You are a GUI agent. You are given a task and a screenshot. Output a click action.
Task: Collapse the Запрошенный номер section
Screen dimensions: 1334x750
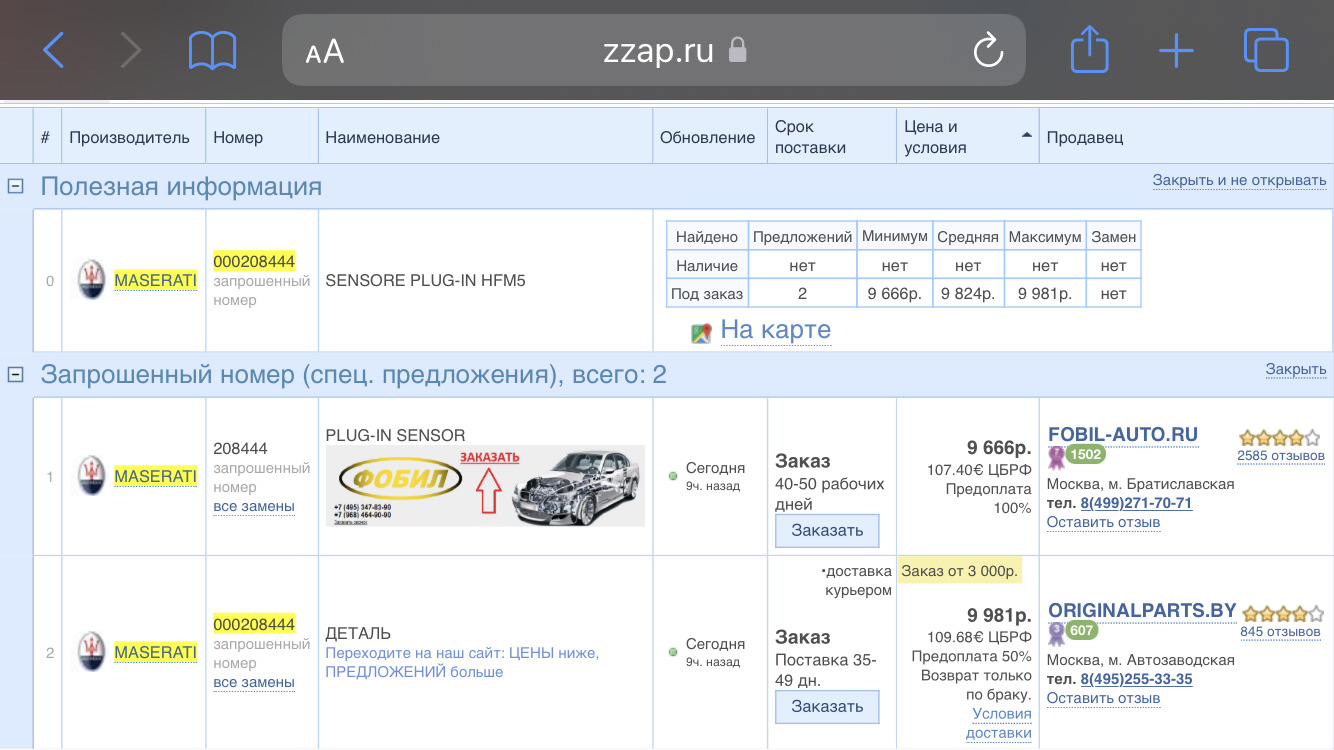click(15, 374)
